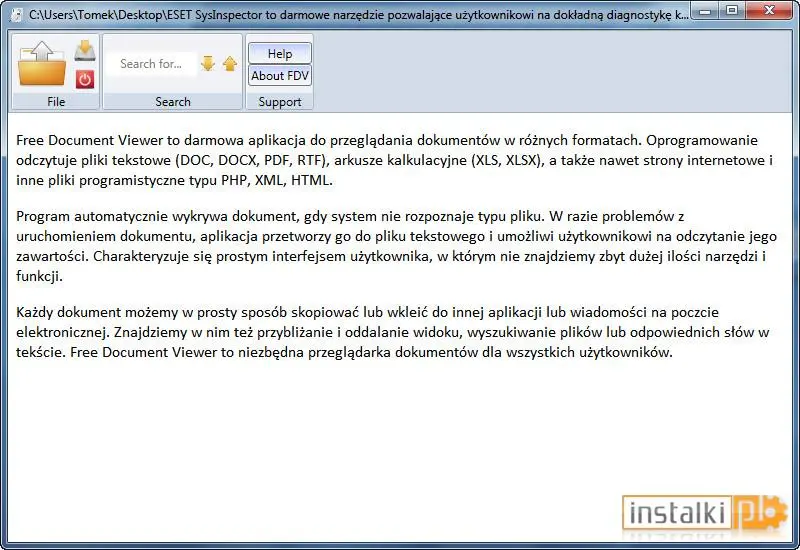
Task: Click the Support group label
Action: pyautogui.click(x=280, y=102)
